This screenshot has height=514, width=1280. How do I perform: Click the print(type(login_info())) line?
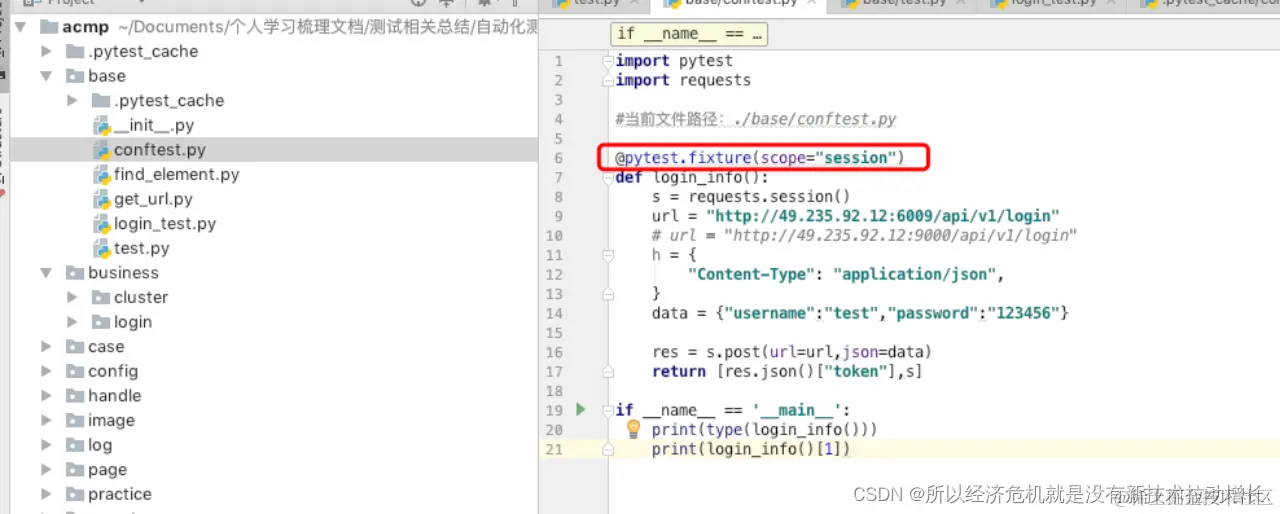(765, 429)
